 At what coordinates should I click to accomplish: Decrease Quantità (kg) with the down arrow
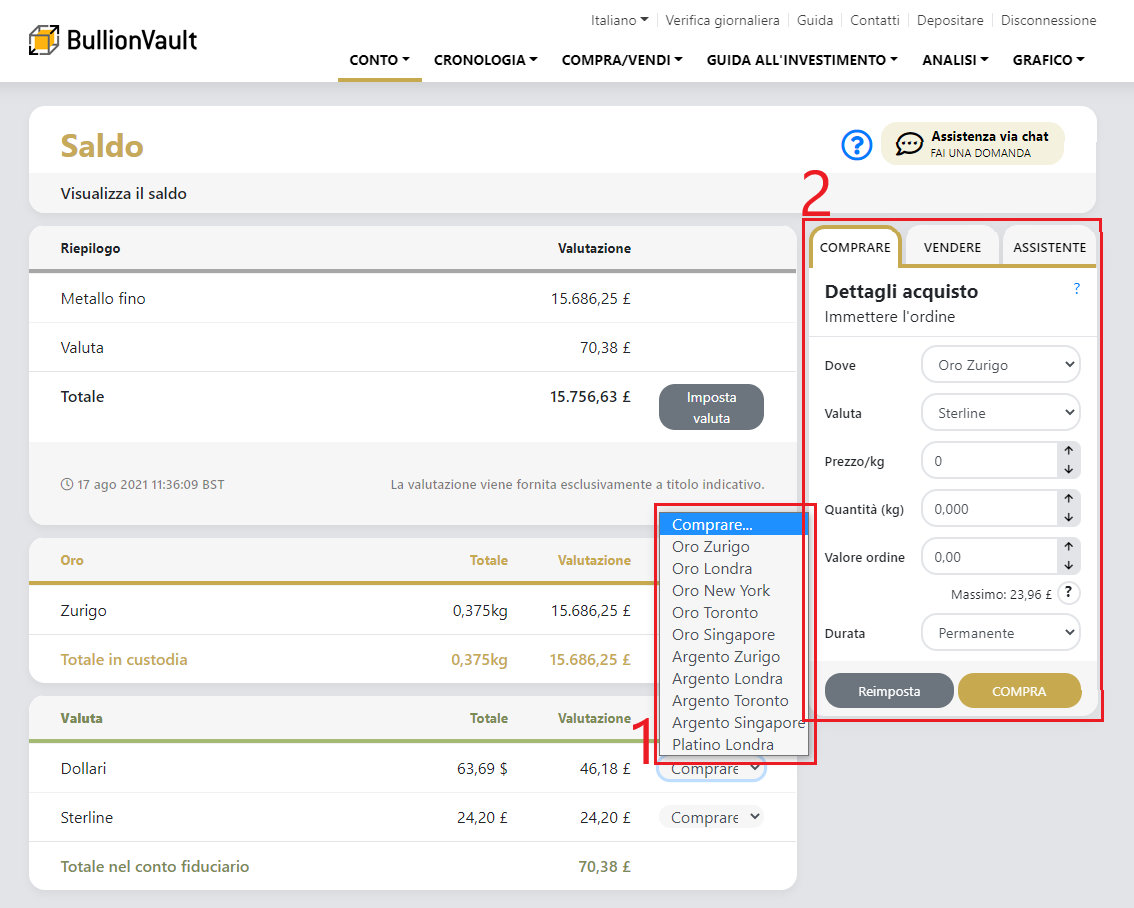[x=1069, y=518]
